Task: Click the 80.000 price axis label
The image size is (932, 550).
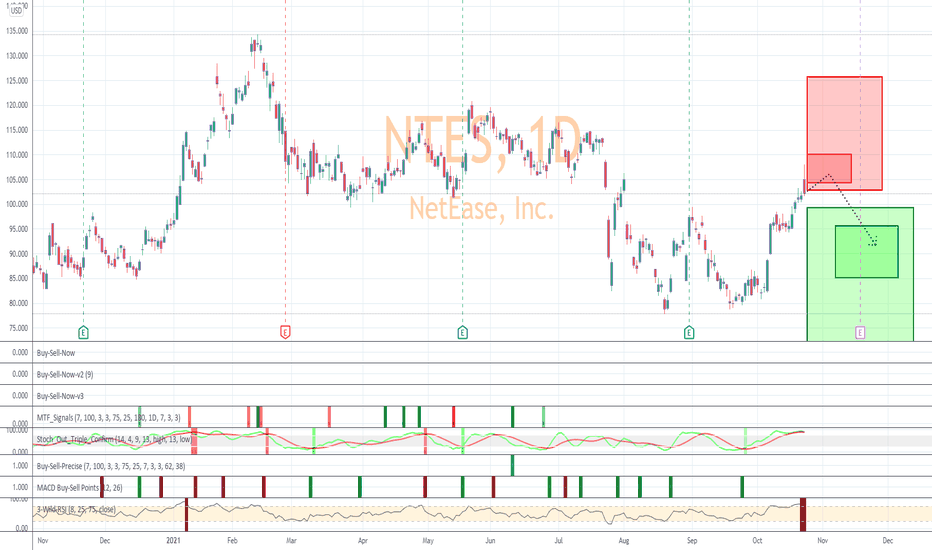Action: coord(18,303)
